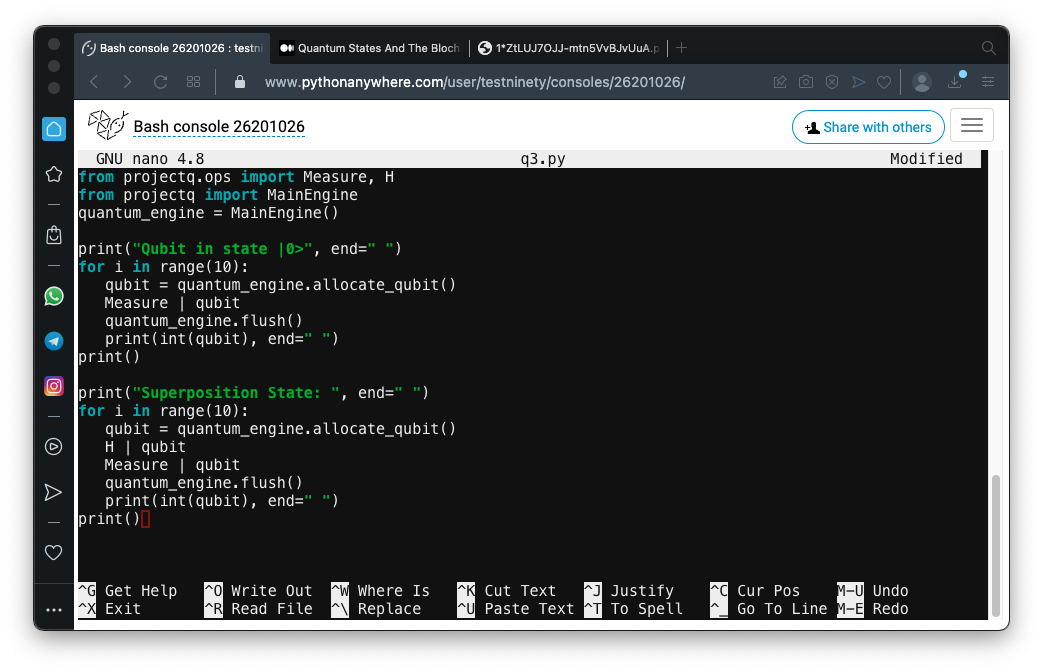Open the downloads icon in toolbar
This screenshot has height=672, width=1043.
[x=955, y=82]
